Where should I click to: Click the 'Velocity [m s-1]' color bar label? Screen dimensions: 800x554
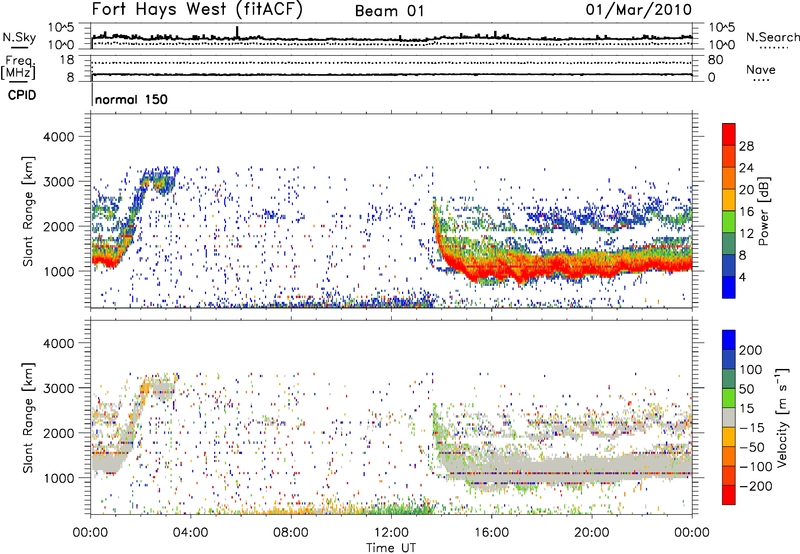pyautogui.click(x=782, y=417)
